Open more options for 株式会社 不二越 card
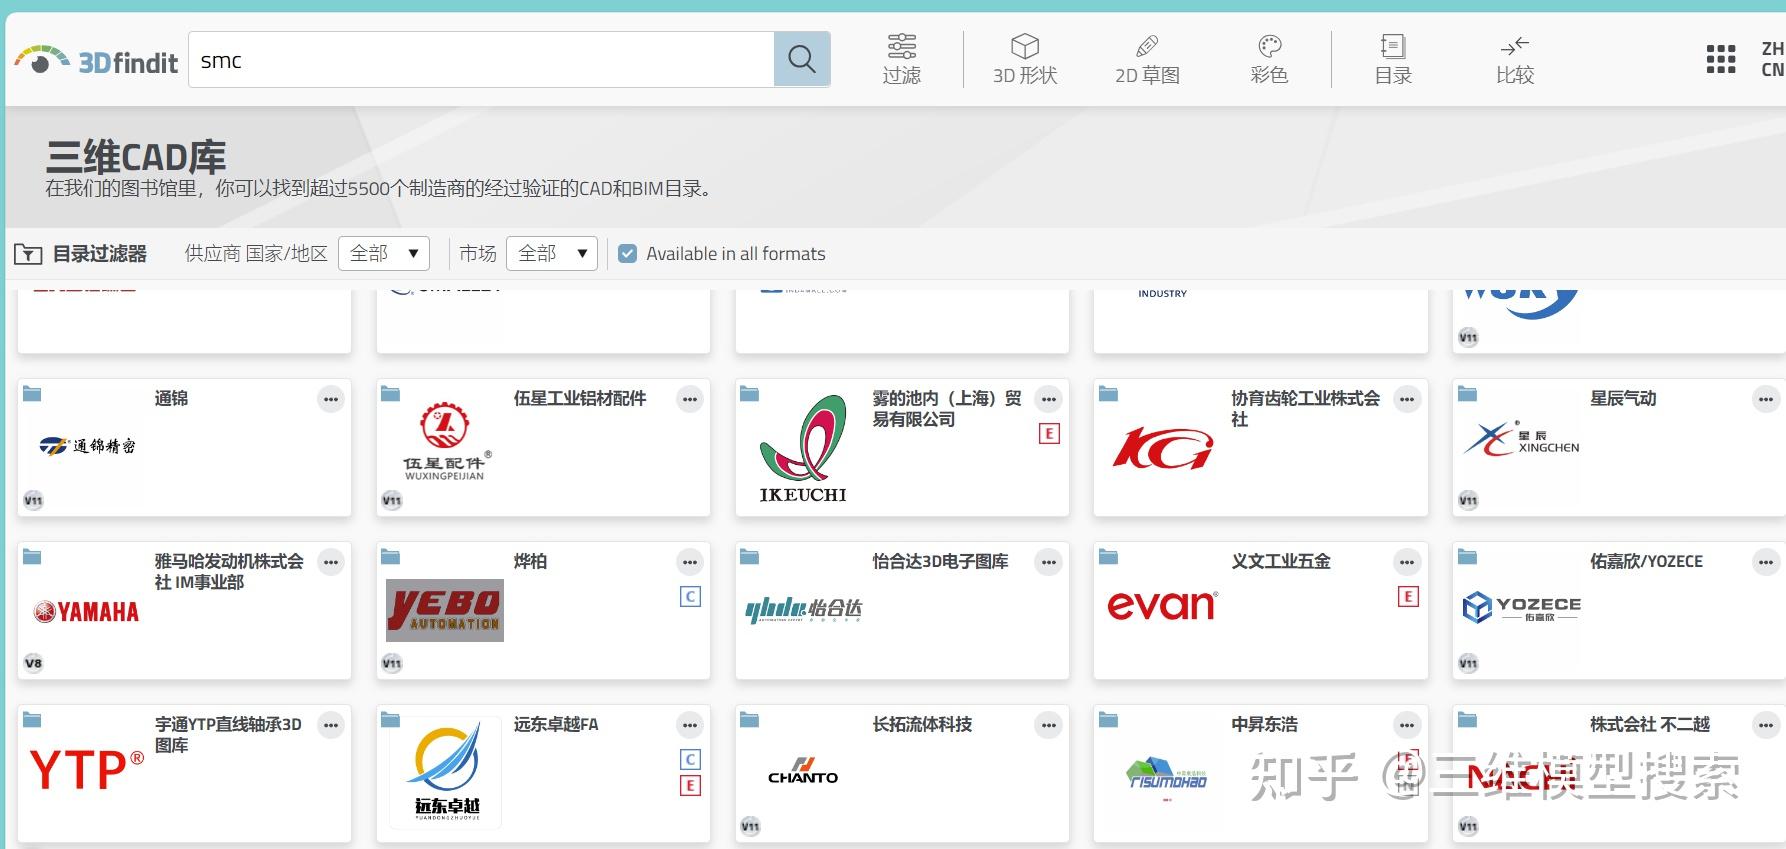1786x849 pixels. coord(1766,725)
